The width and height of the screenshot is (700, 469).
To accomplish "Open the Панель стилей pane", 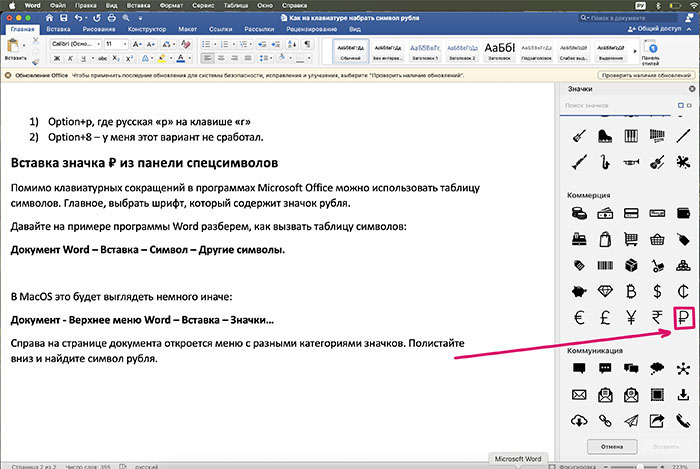I will point(650,53).
